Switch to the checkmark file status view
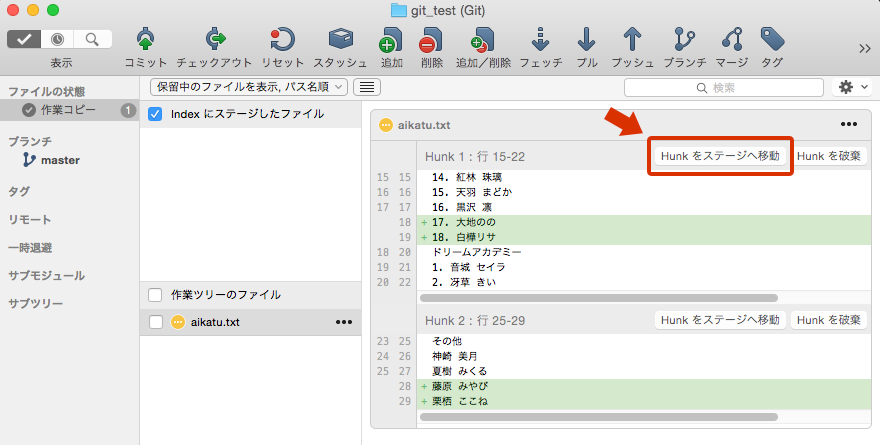880x445 pixels. tap(24, 39)
